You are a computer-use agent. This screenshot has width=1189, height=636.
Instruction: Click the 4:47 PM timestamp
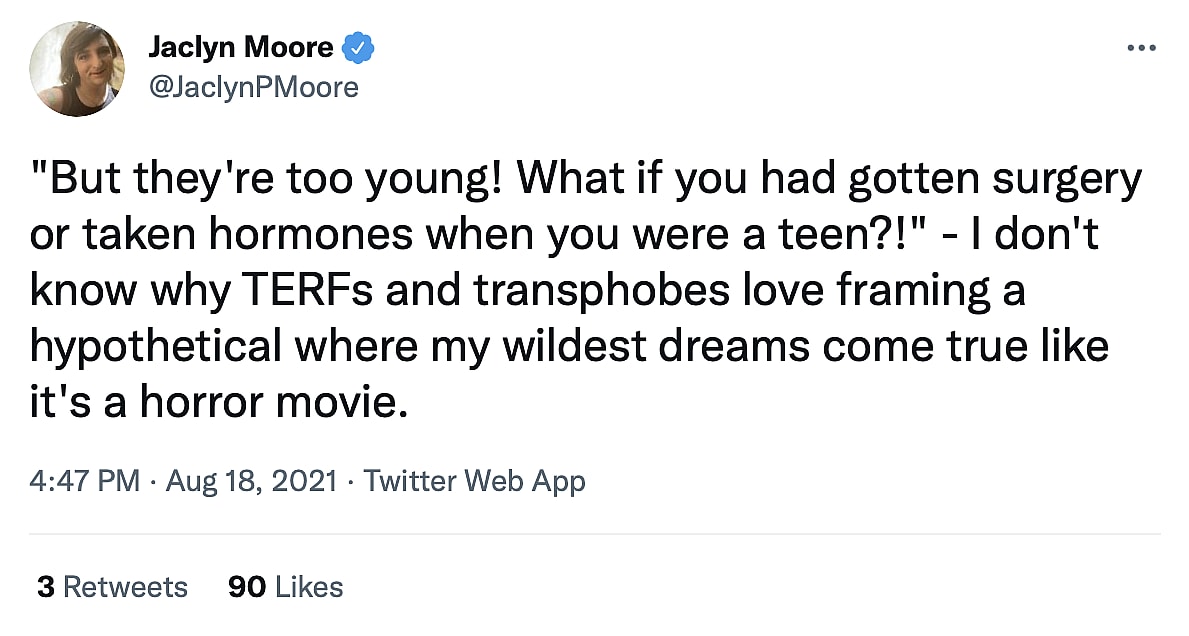click(85, 481)
